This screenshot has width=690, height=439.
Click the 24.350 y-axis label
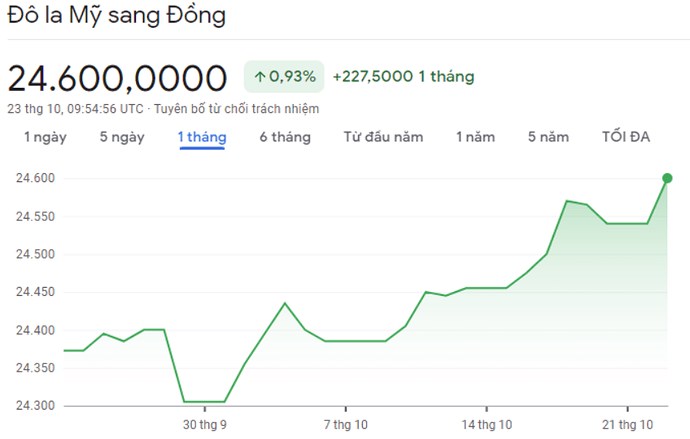pyautogui.click(x=35, y=368)
